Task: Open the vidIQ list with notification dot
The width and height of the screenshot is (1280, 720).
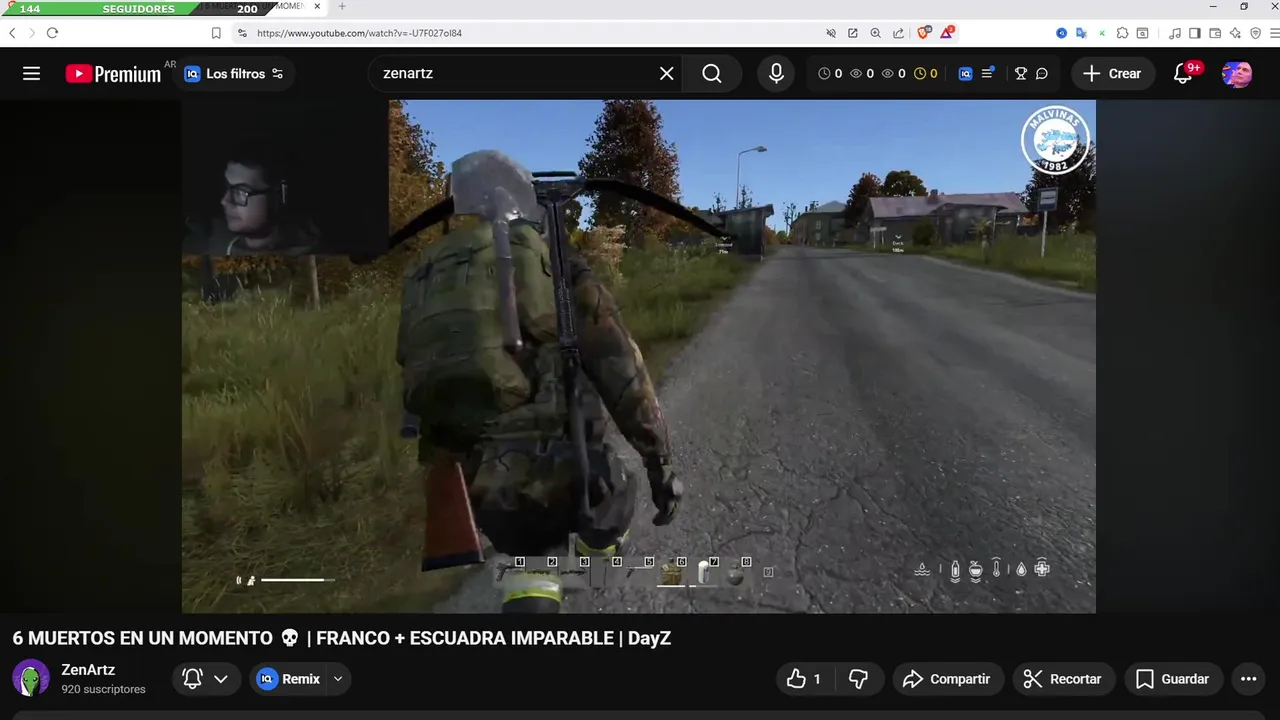Action: pos(988,74)
